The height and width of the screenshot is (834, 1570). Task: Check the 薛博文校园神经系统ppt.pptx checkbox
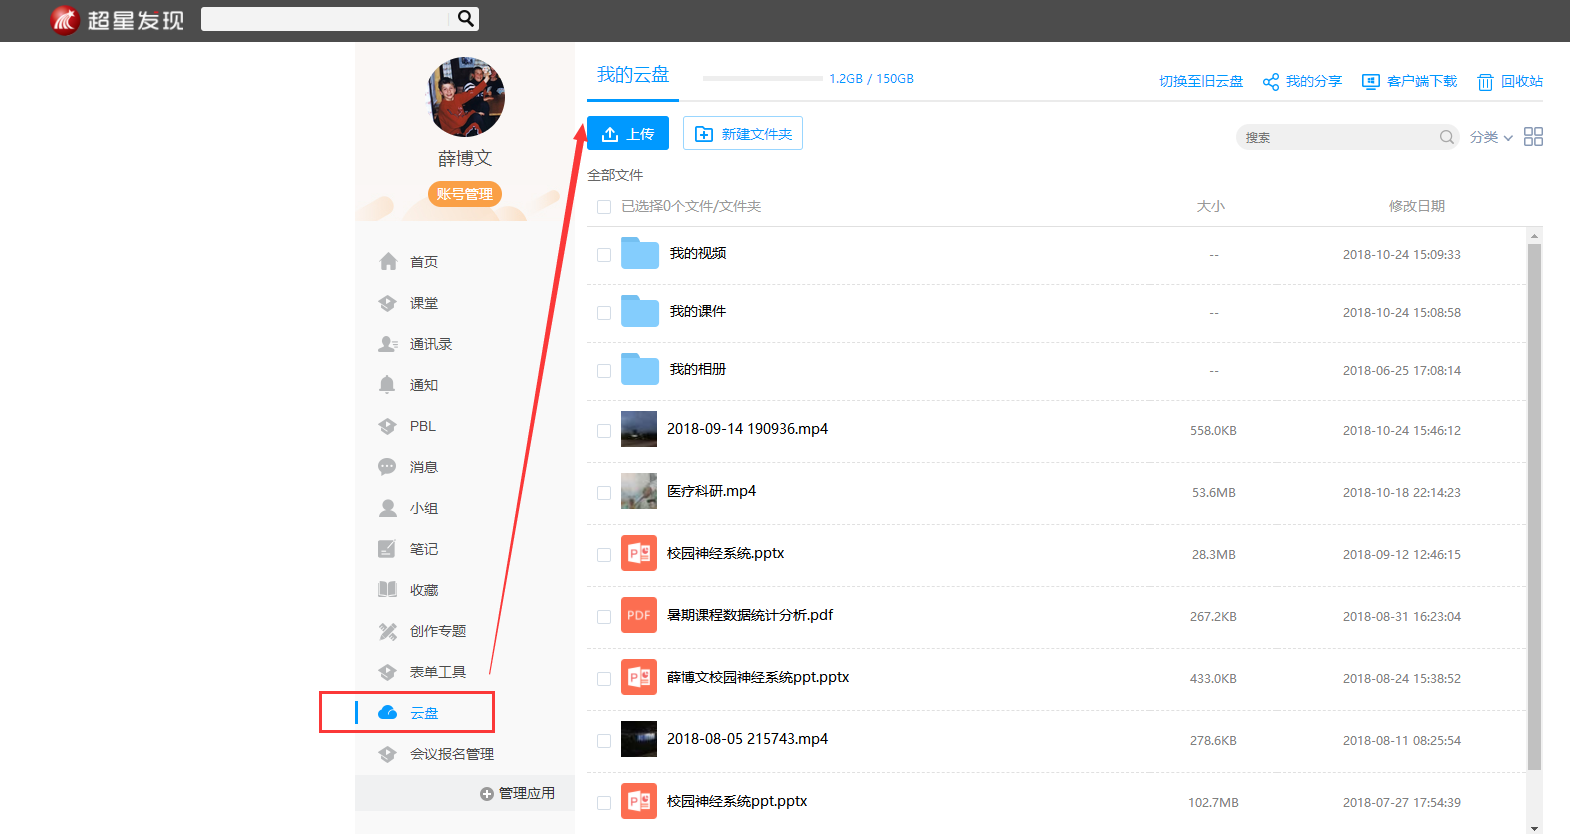point(604,679)
